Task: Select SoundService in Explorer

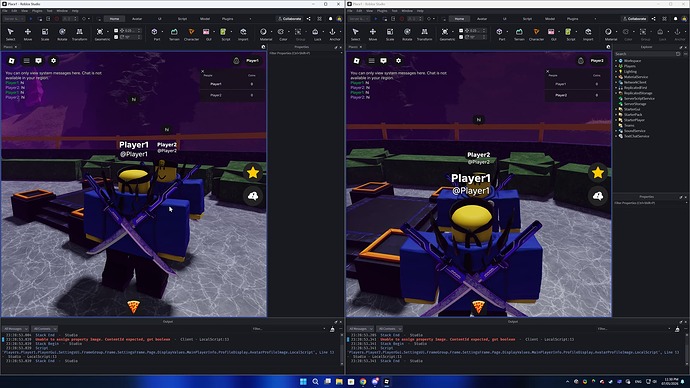Action: pos(635,131)
